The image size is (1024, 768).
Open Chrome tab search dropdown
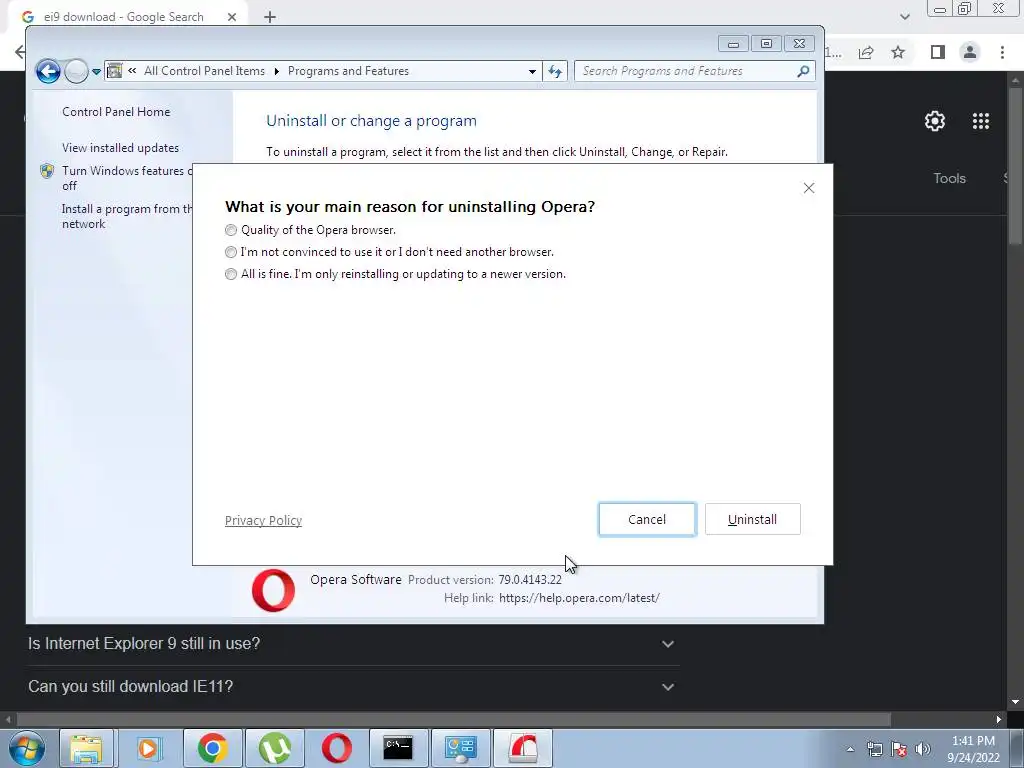pos(904,17)
